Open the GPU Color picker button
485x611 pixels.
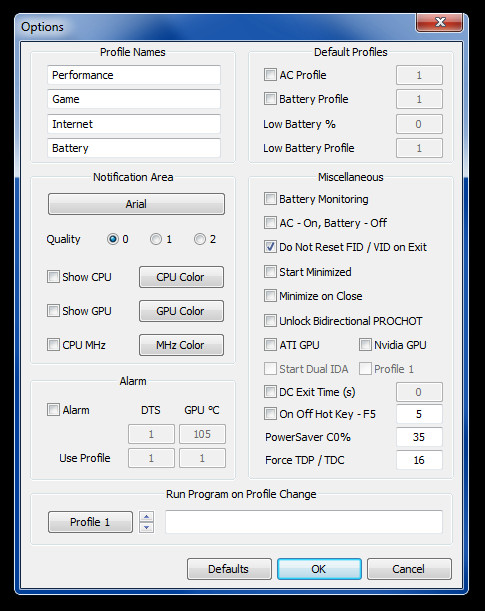pyautogui.click(x=182, y=311)
